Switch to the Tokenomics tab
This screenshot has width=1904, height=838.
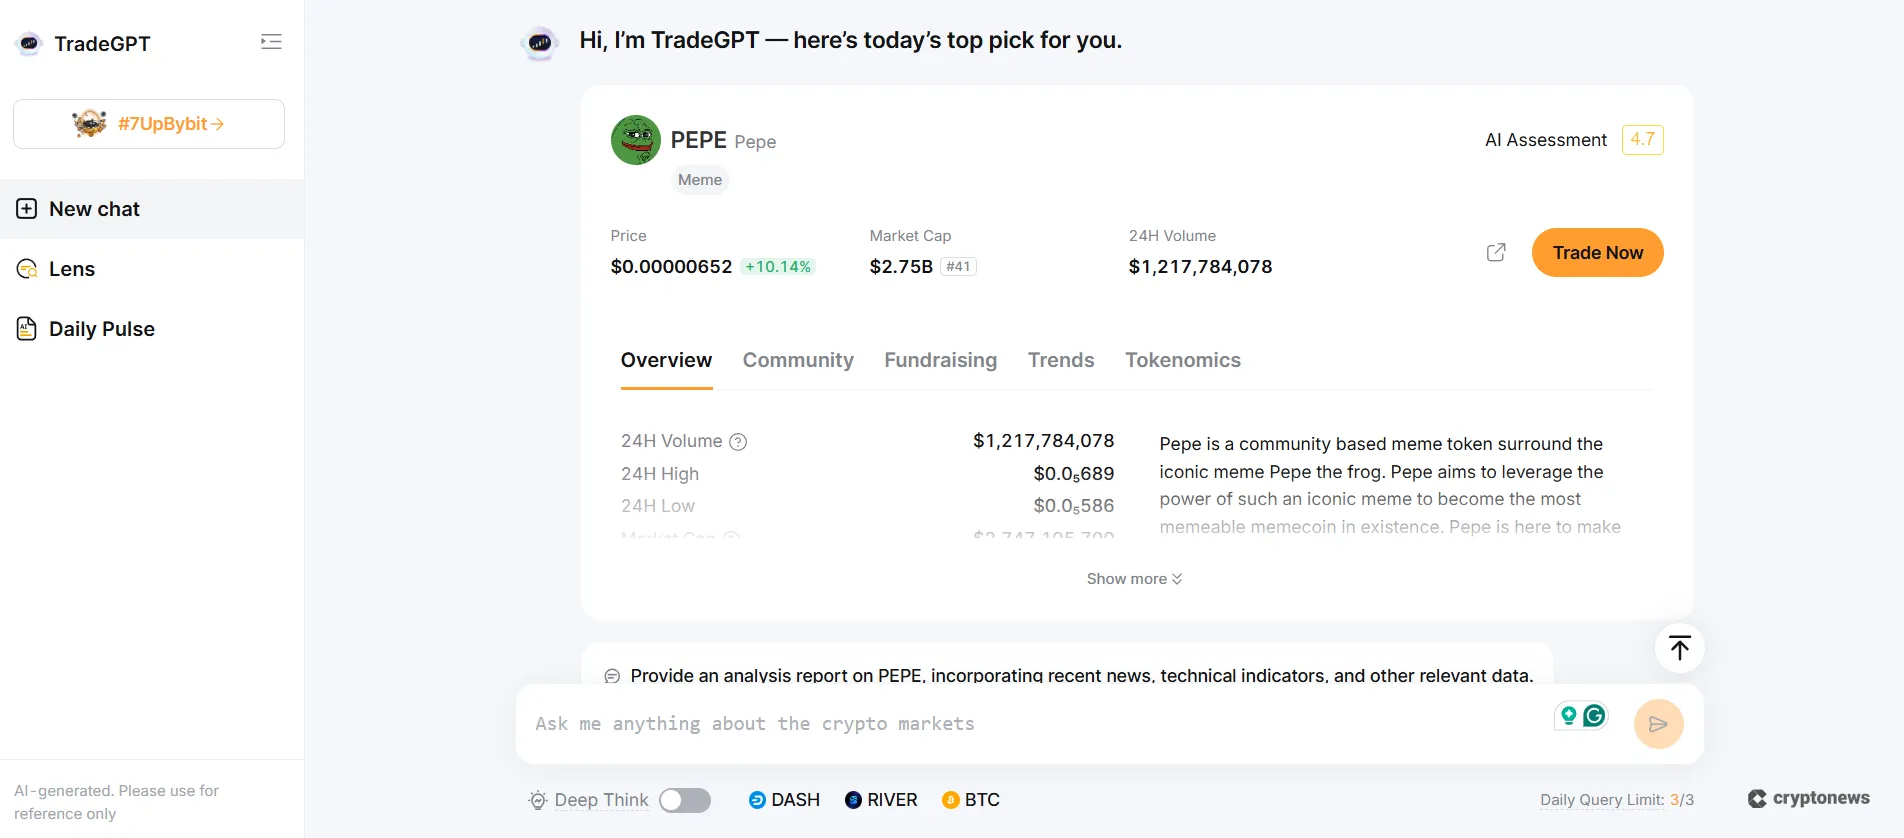click(1183, 360)
